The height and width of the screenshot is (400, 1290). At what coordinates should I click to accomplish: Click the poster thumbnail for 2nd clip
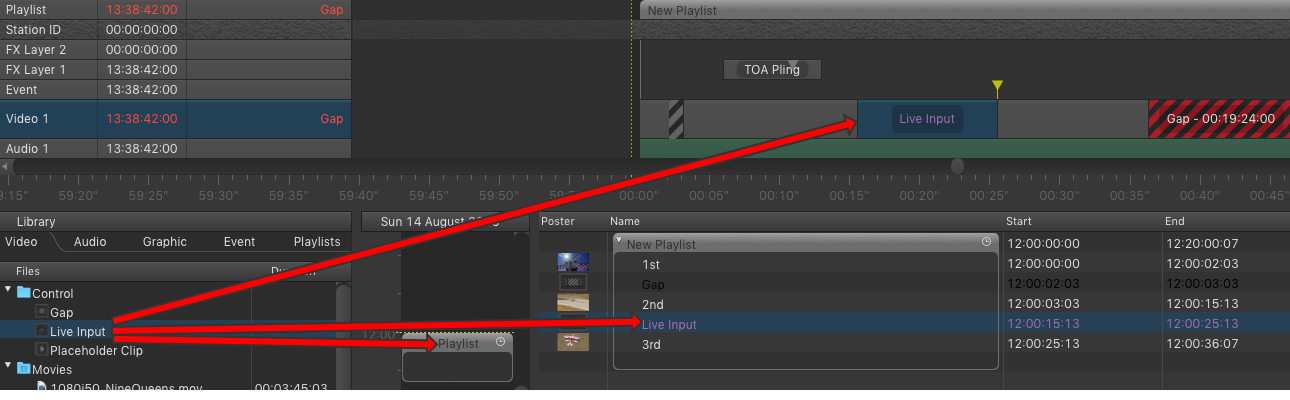[573, 303]
